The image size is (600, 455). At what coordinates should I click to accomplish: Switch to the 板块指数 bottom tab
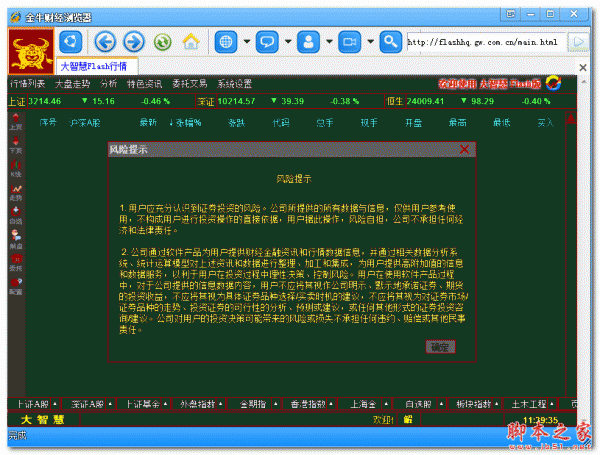pyautogui.click(x=474, y=404)
